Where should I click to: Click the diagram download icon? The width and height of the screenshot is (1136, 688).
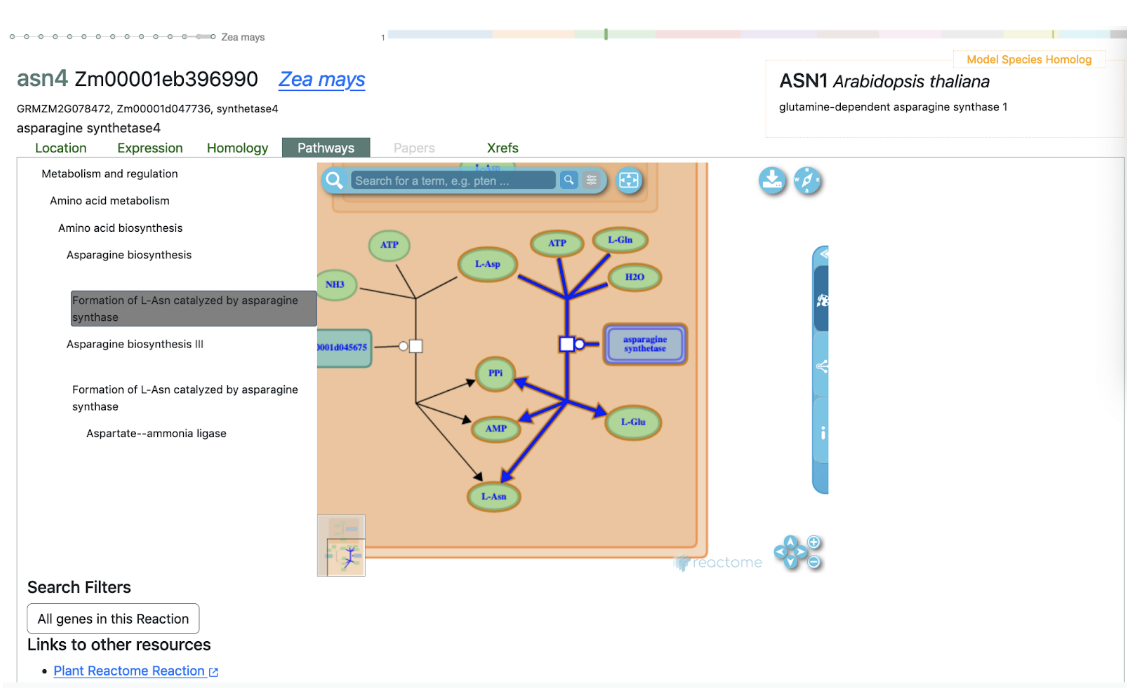(x=772, y=181)
